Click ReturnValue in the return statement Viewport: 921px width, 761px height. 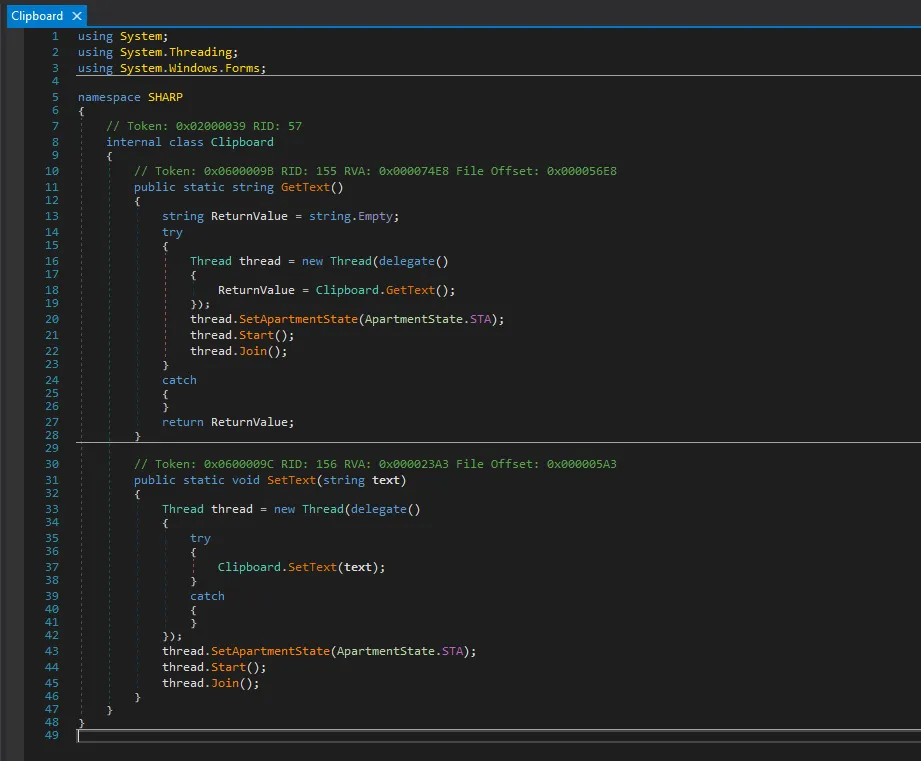[249, 422]
